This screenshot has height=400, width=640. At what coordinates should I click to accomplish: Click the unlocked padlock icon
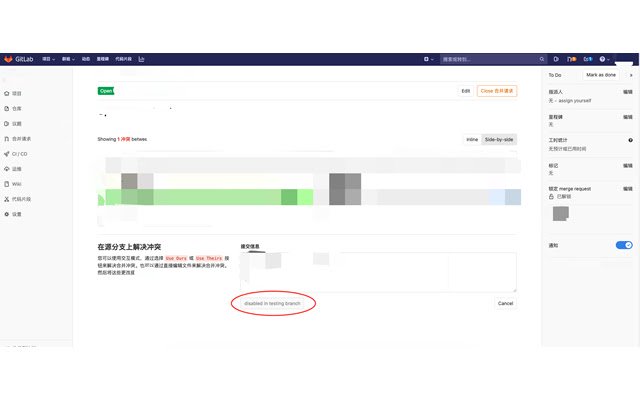coord(551,196)
